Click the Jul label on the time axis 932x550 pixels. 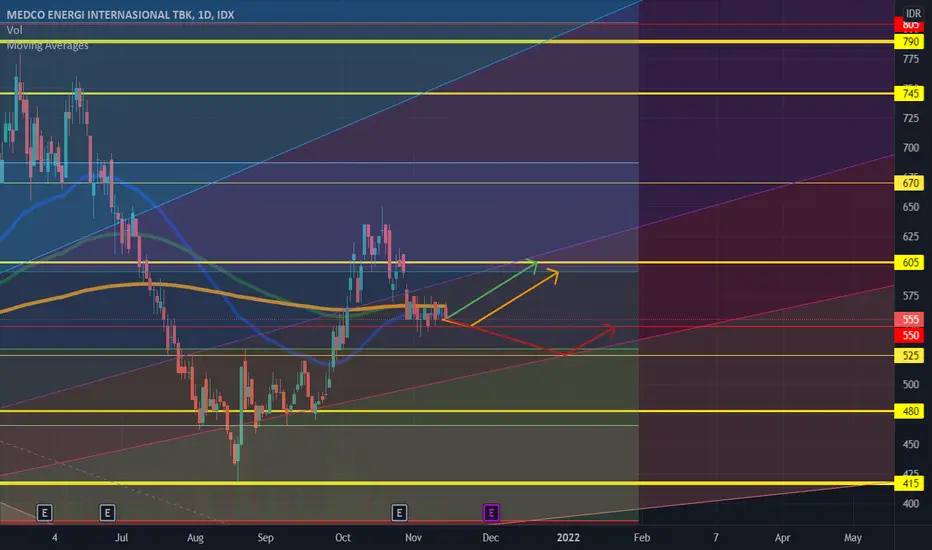(x=121, y=538)
